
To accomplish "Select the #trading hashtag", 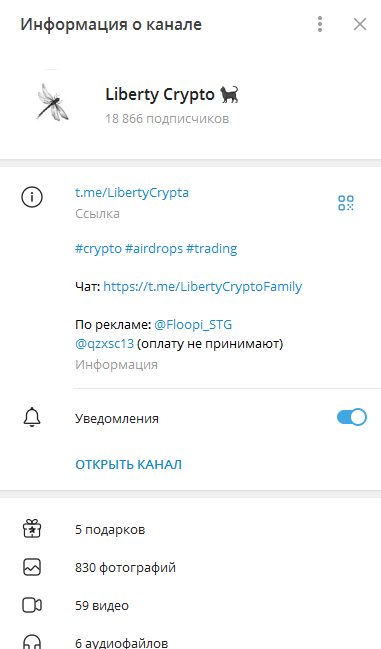I will tap(212, 249).
